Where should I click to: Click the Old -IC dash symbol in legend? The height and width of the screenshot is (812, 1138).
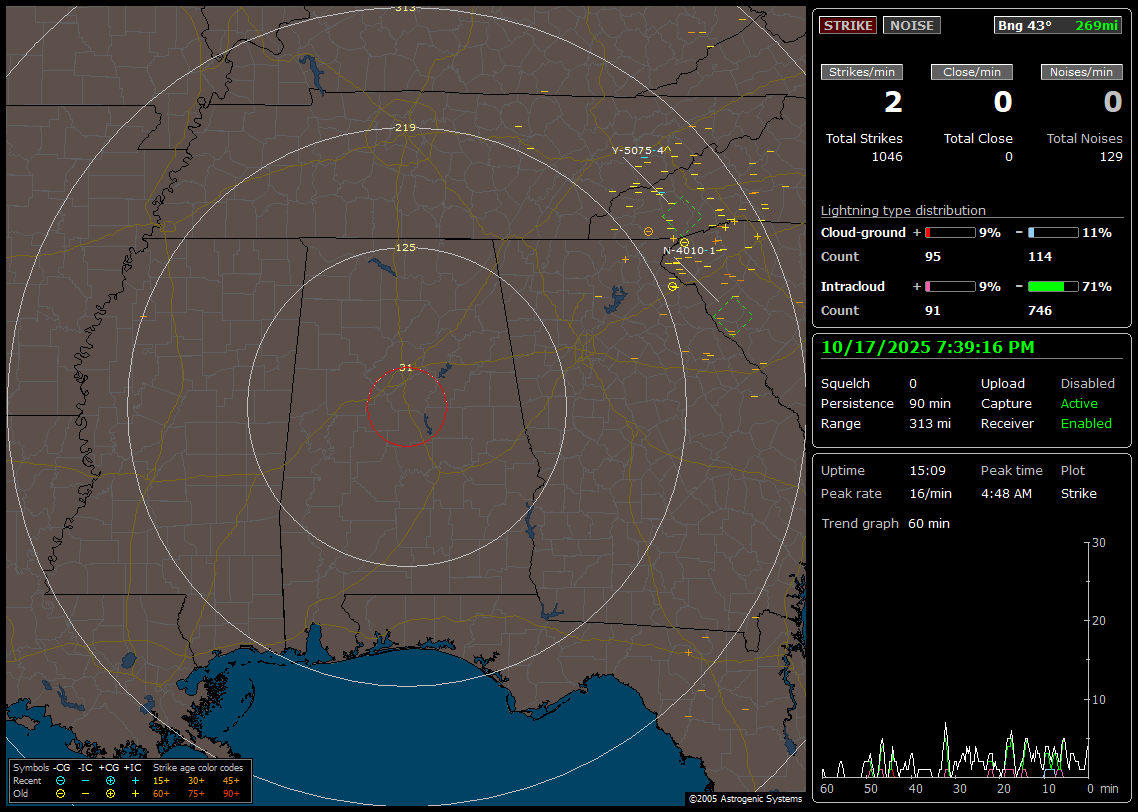pos(85,793)
